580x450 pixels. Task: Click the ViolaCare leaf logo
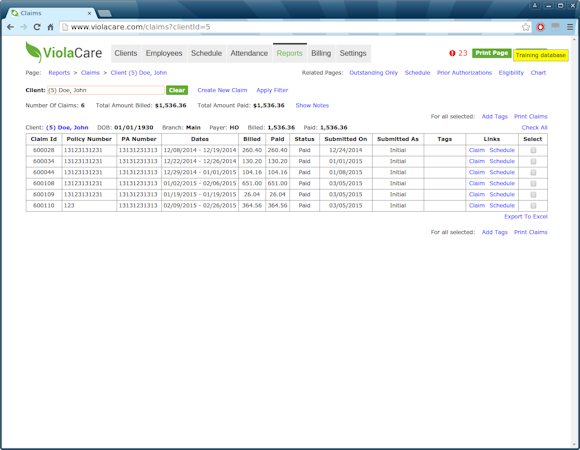pyautogui.click(x=33, y=52)
